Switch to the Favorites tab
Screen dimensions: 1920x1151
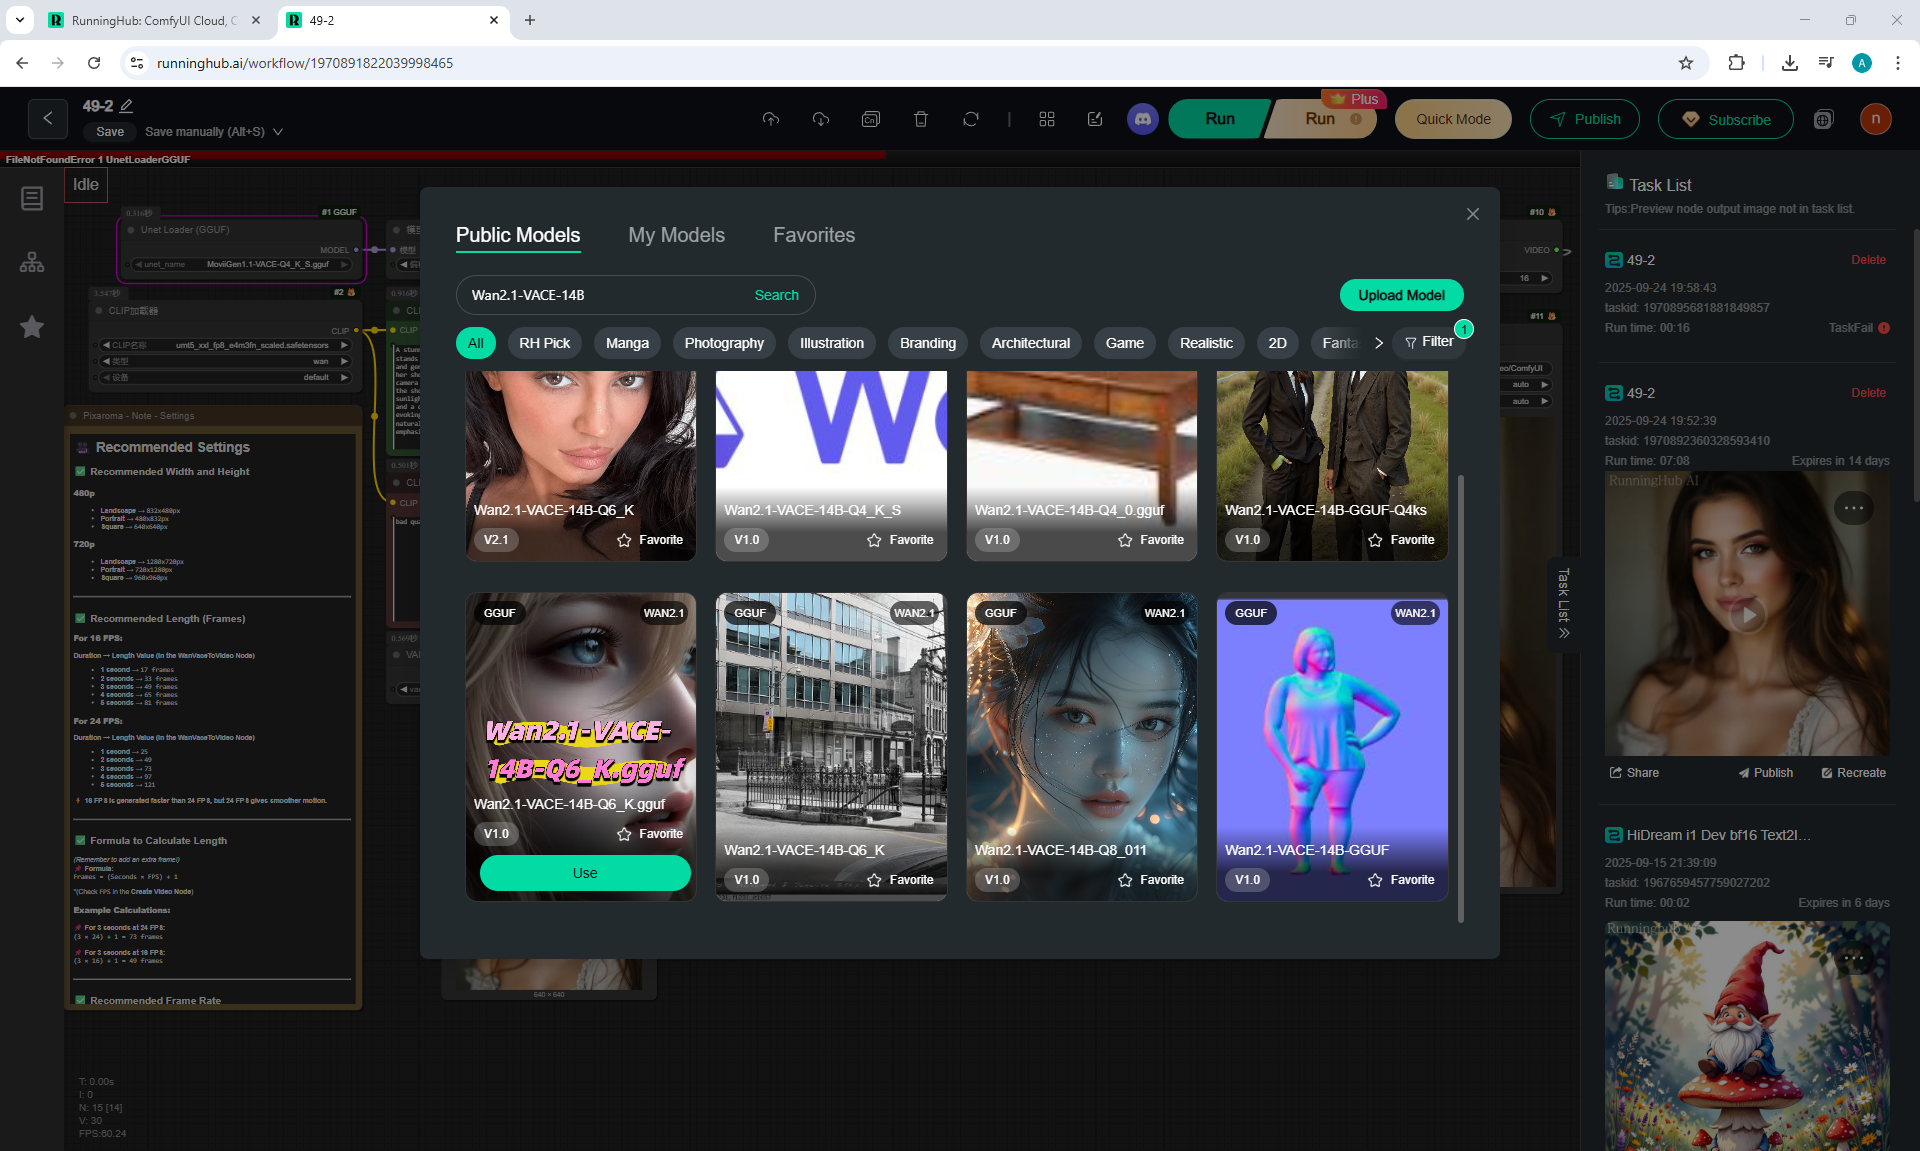point(813,235)
